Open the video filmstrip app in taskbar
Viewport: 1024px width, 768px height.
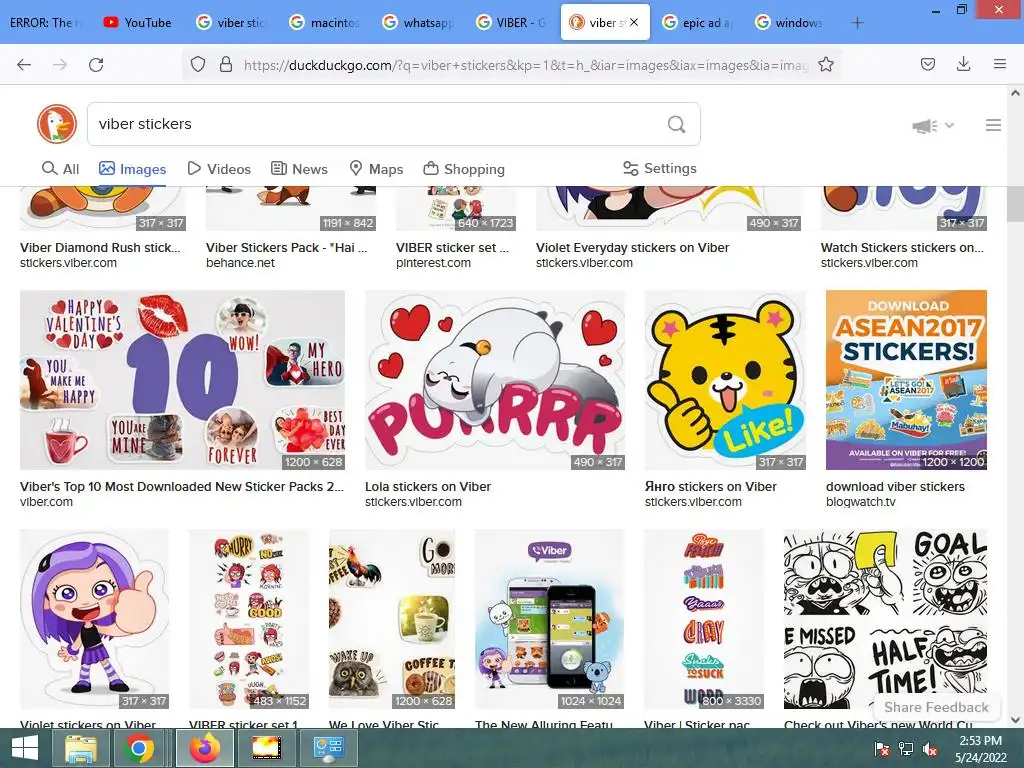click(x=266, y=748)
